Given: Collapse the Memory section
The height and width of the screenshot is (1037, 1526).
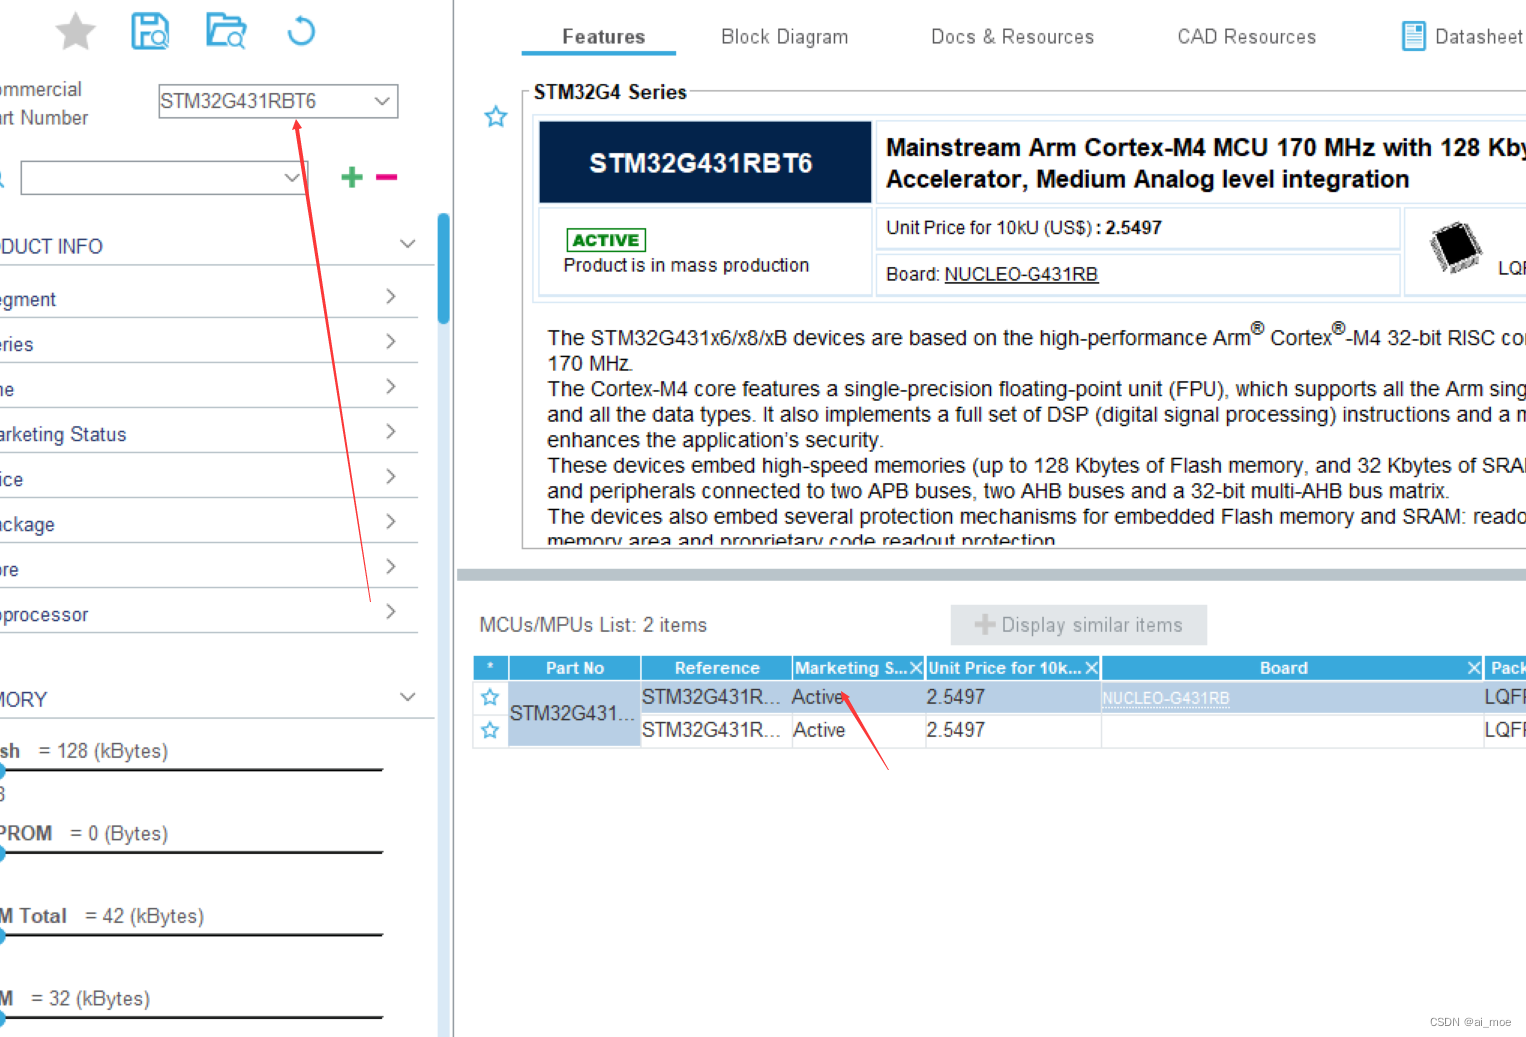Looking at the screenshot, I should click(x=407, y=697).
